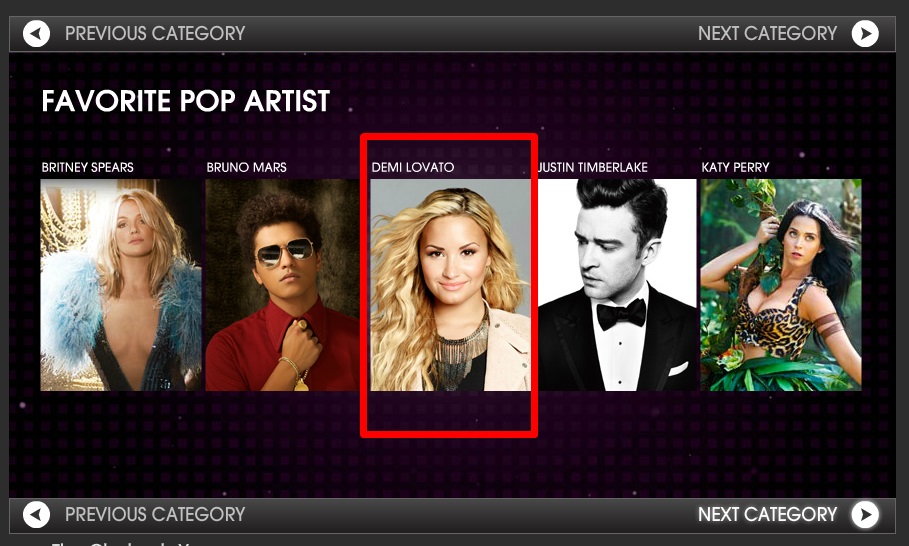Click the BRUNO MARS name label
Viewport: 909px width, 546px height.
pos(246,168)
